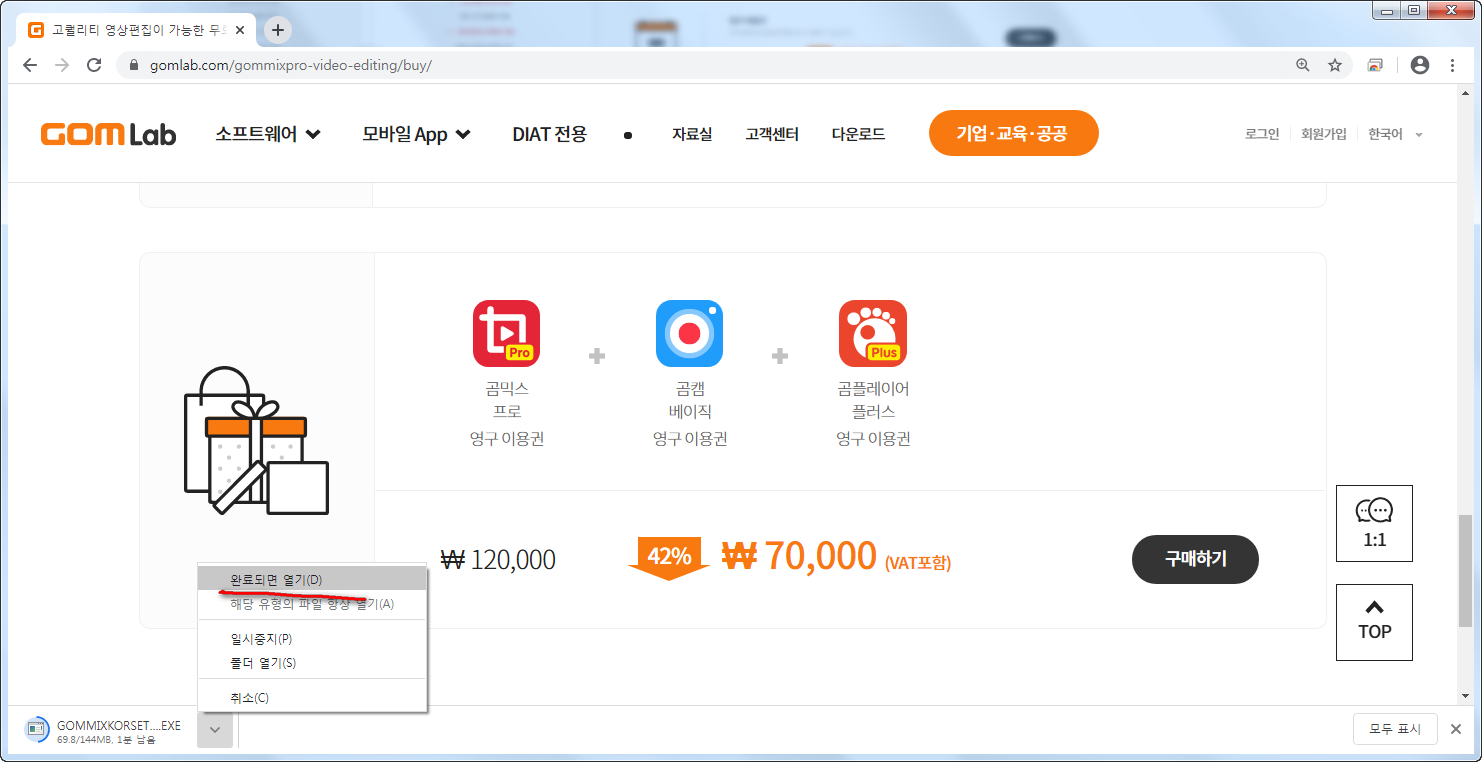
Task: Open the browser zoom magnifier icon
Action: point(1302,65)
